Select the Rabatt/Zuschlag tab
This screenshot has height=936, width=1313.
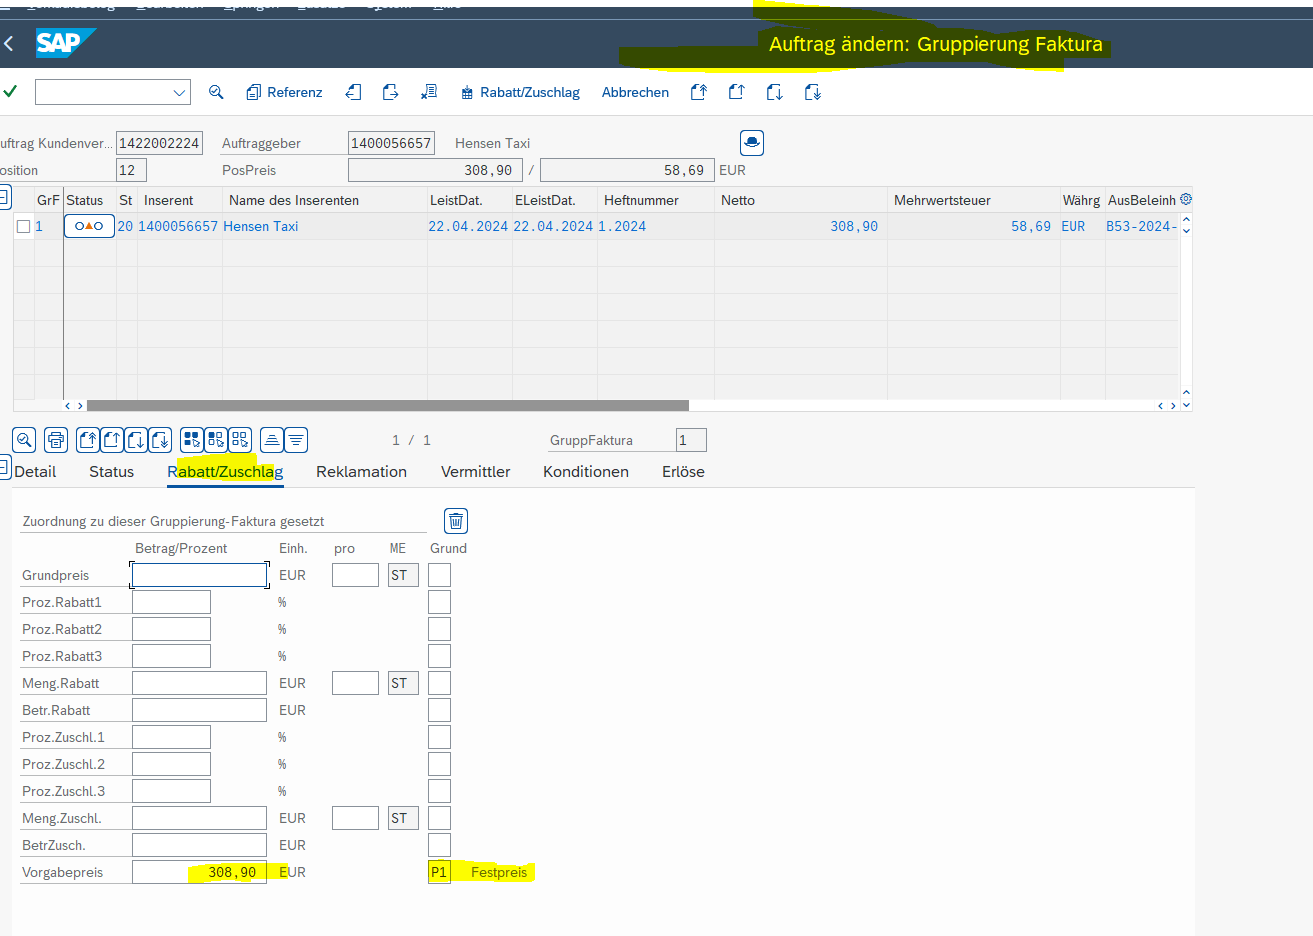[x=225, y=472]
